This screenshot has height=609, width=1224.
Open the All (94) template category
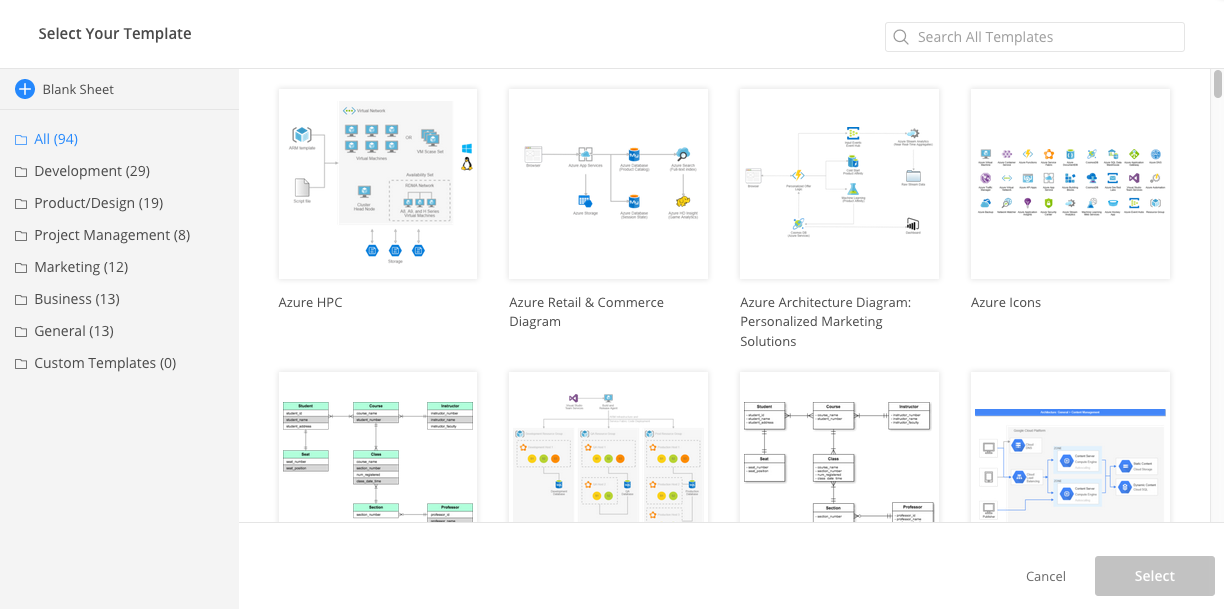pos(54,138)
